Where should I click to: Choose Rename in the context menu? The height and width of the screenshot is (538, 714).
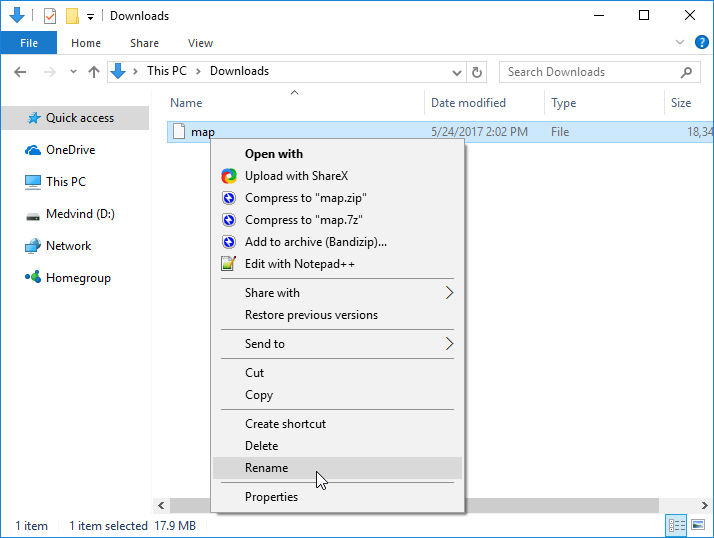coord(337,468)
